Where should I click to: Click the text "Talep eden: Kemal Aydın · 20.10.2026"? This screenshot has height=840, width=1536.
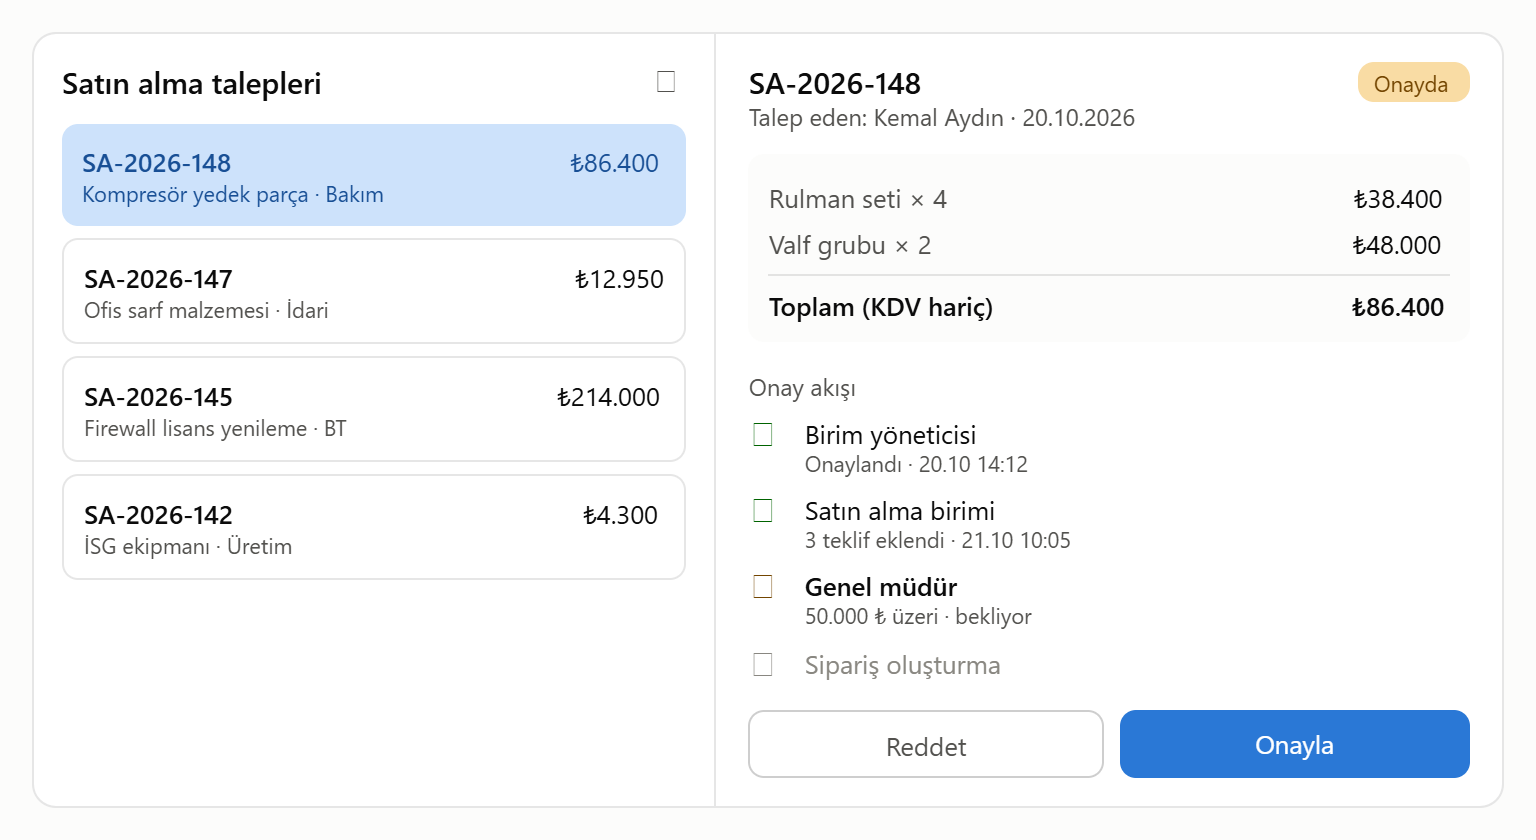(942, 118)
